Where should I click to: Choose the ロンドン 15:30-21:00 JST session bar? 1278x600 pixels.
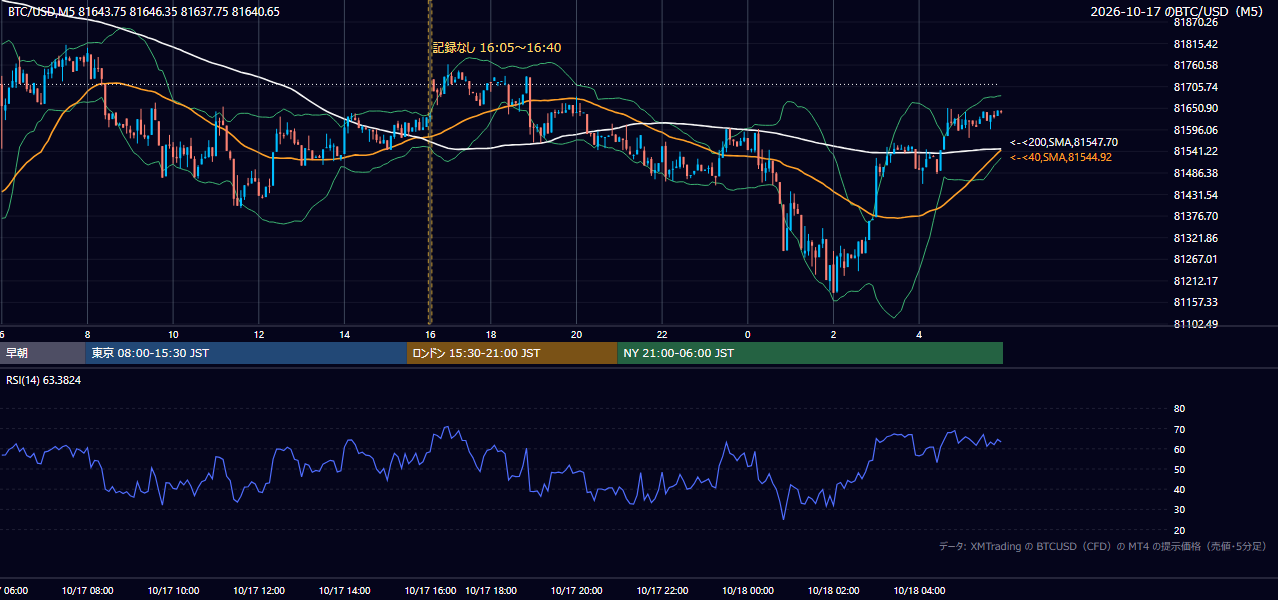click(512, 353)
